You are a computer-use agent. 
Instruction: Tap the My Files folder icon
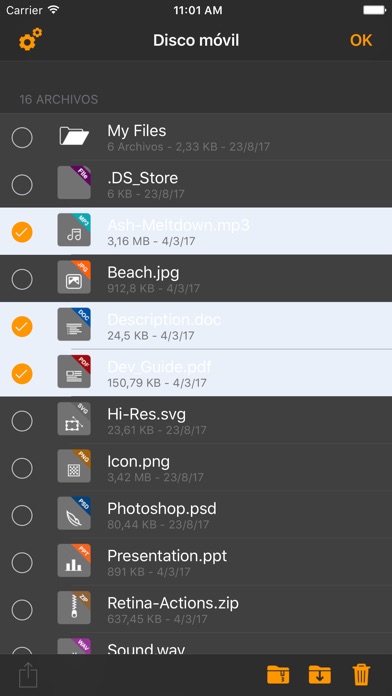(x=74, y=137)
